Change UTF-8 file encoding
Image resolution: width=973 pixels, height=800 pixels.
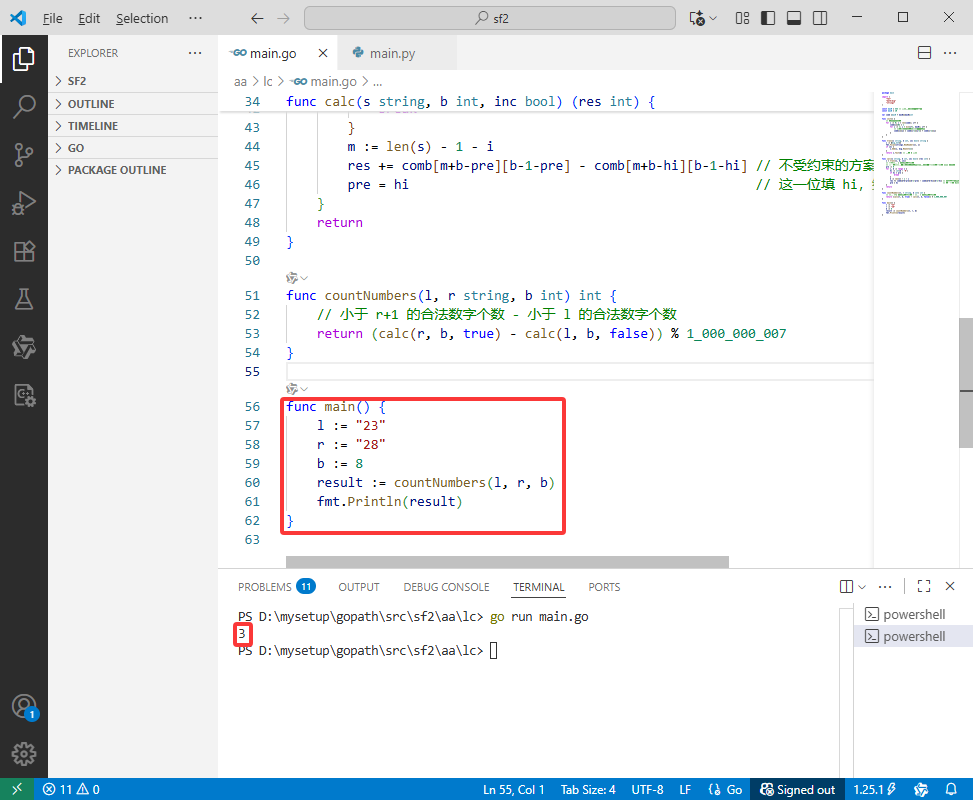[x=647, y=789]
